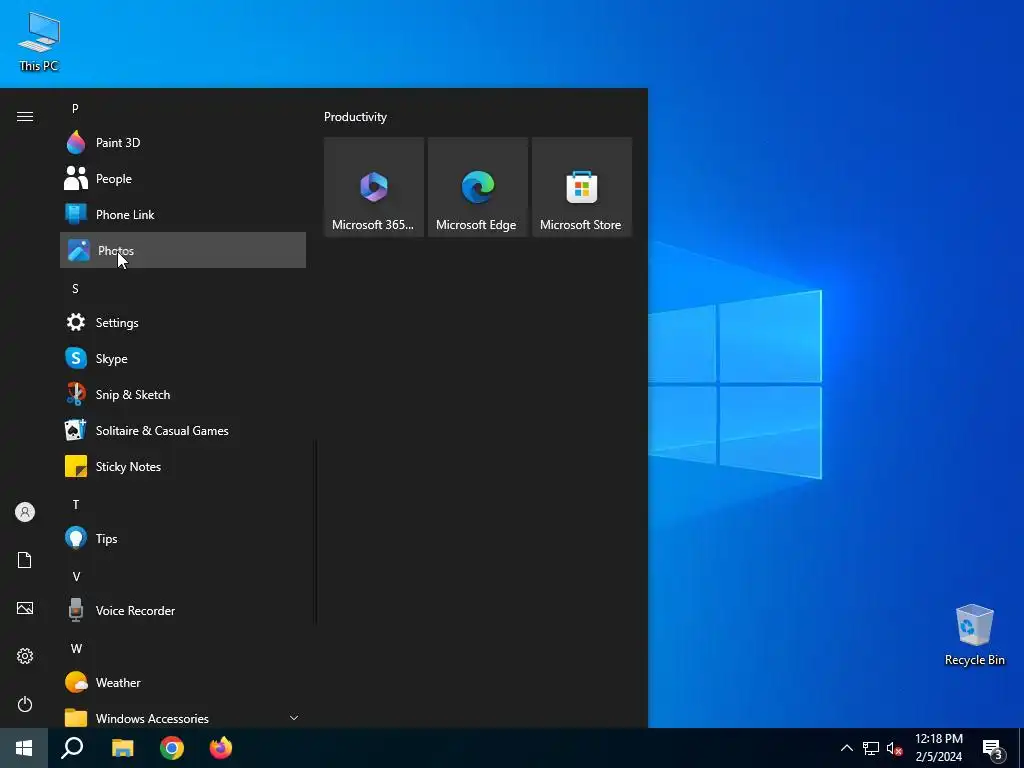
Task: Launch the People app
Action: click(x=183, y=178)
